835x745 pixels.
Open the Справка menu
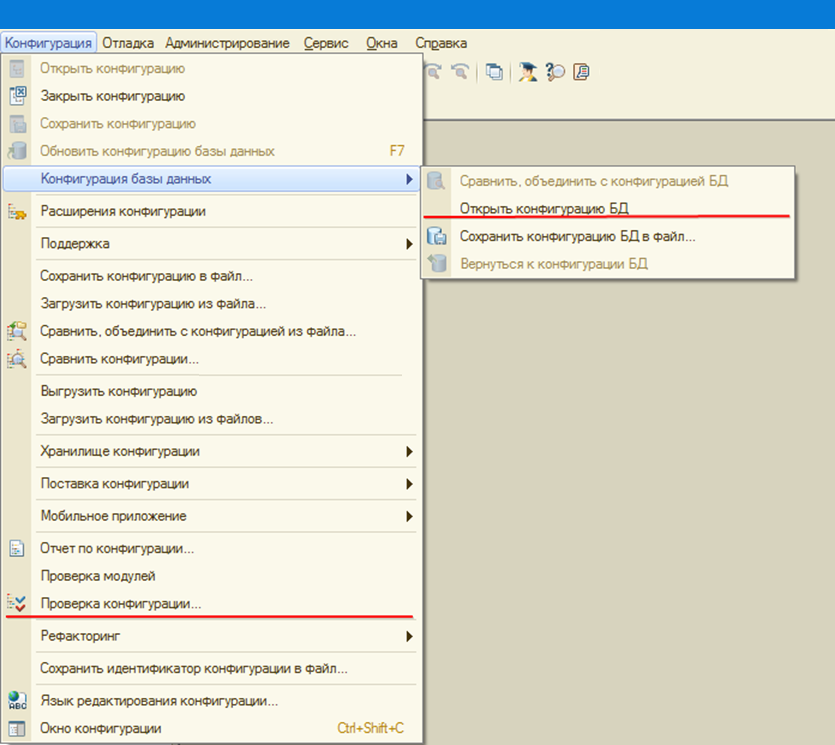441,43
